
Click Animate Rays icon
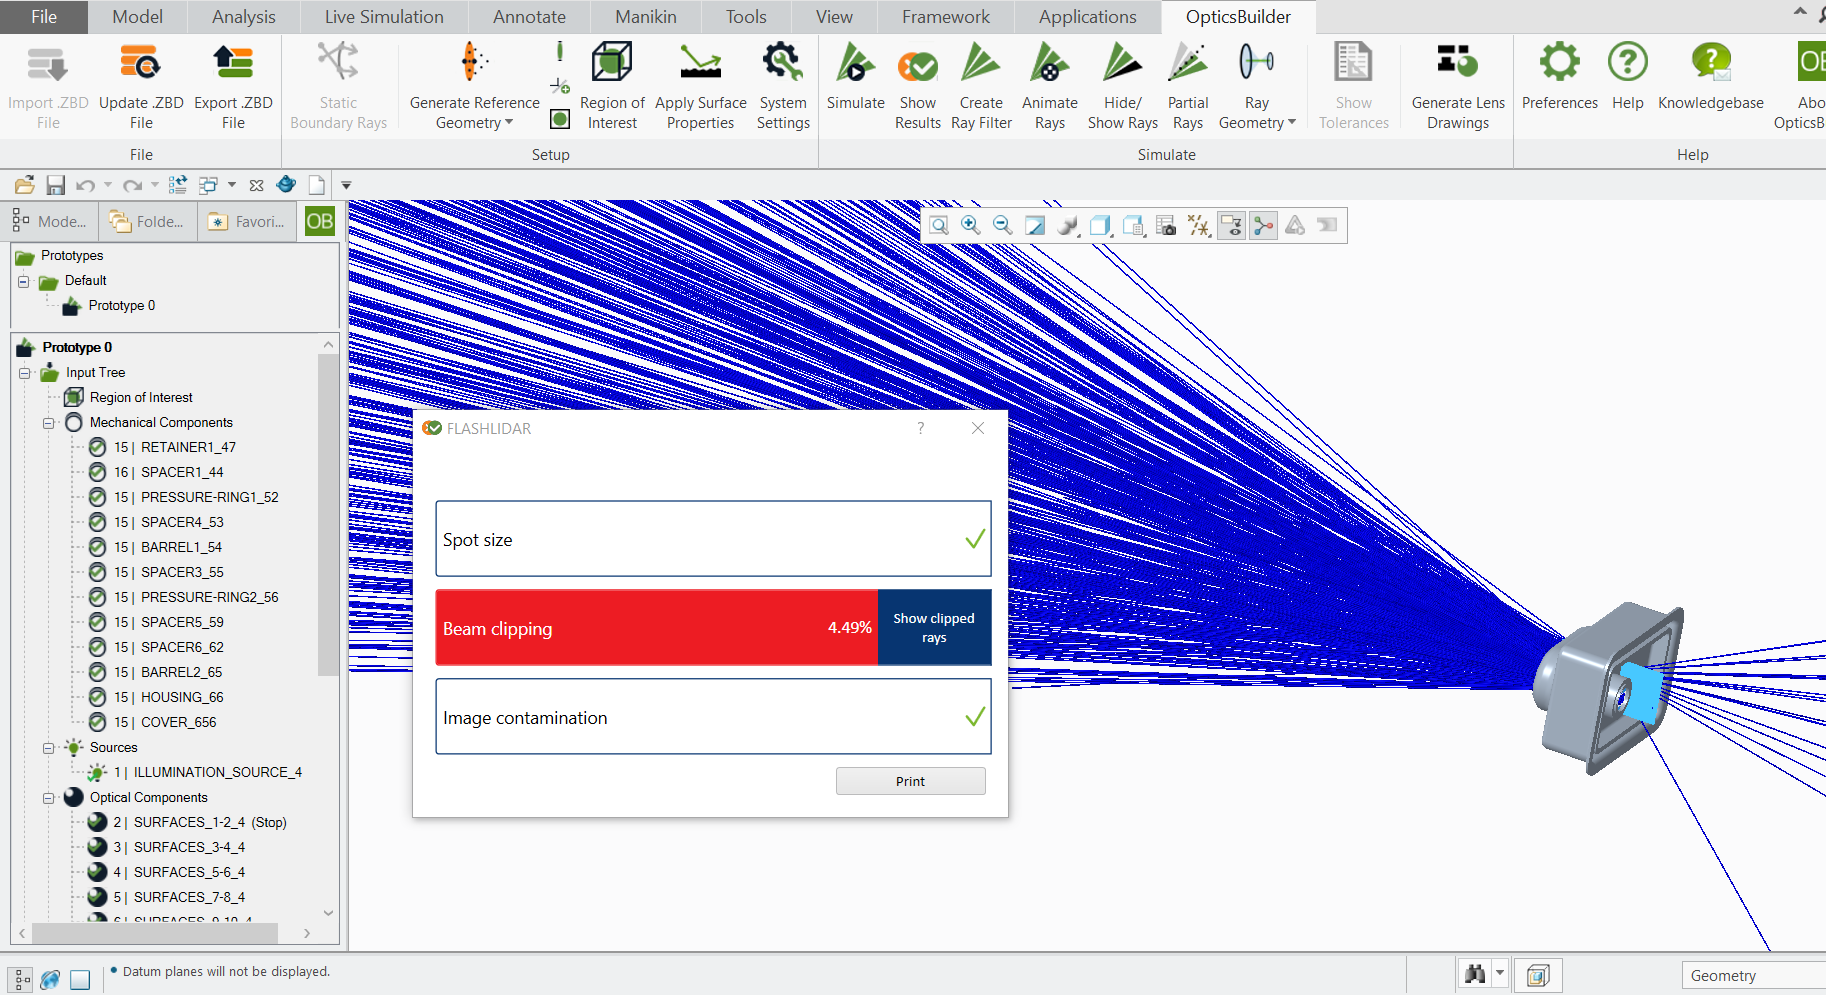1049,63
